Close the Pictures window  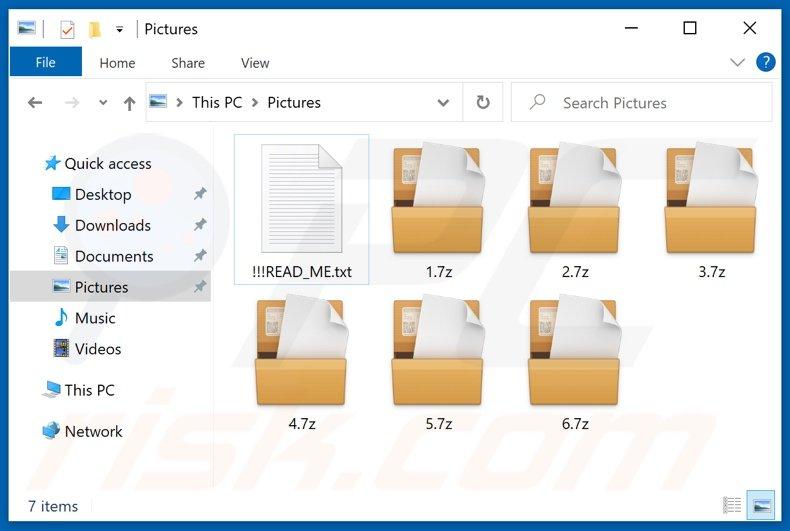pyautogui.click(x=749, y=28)
